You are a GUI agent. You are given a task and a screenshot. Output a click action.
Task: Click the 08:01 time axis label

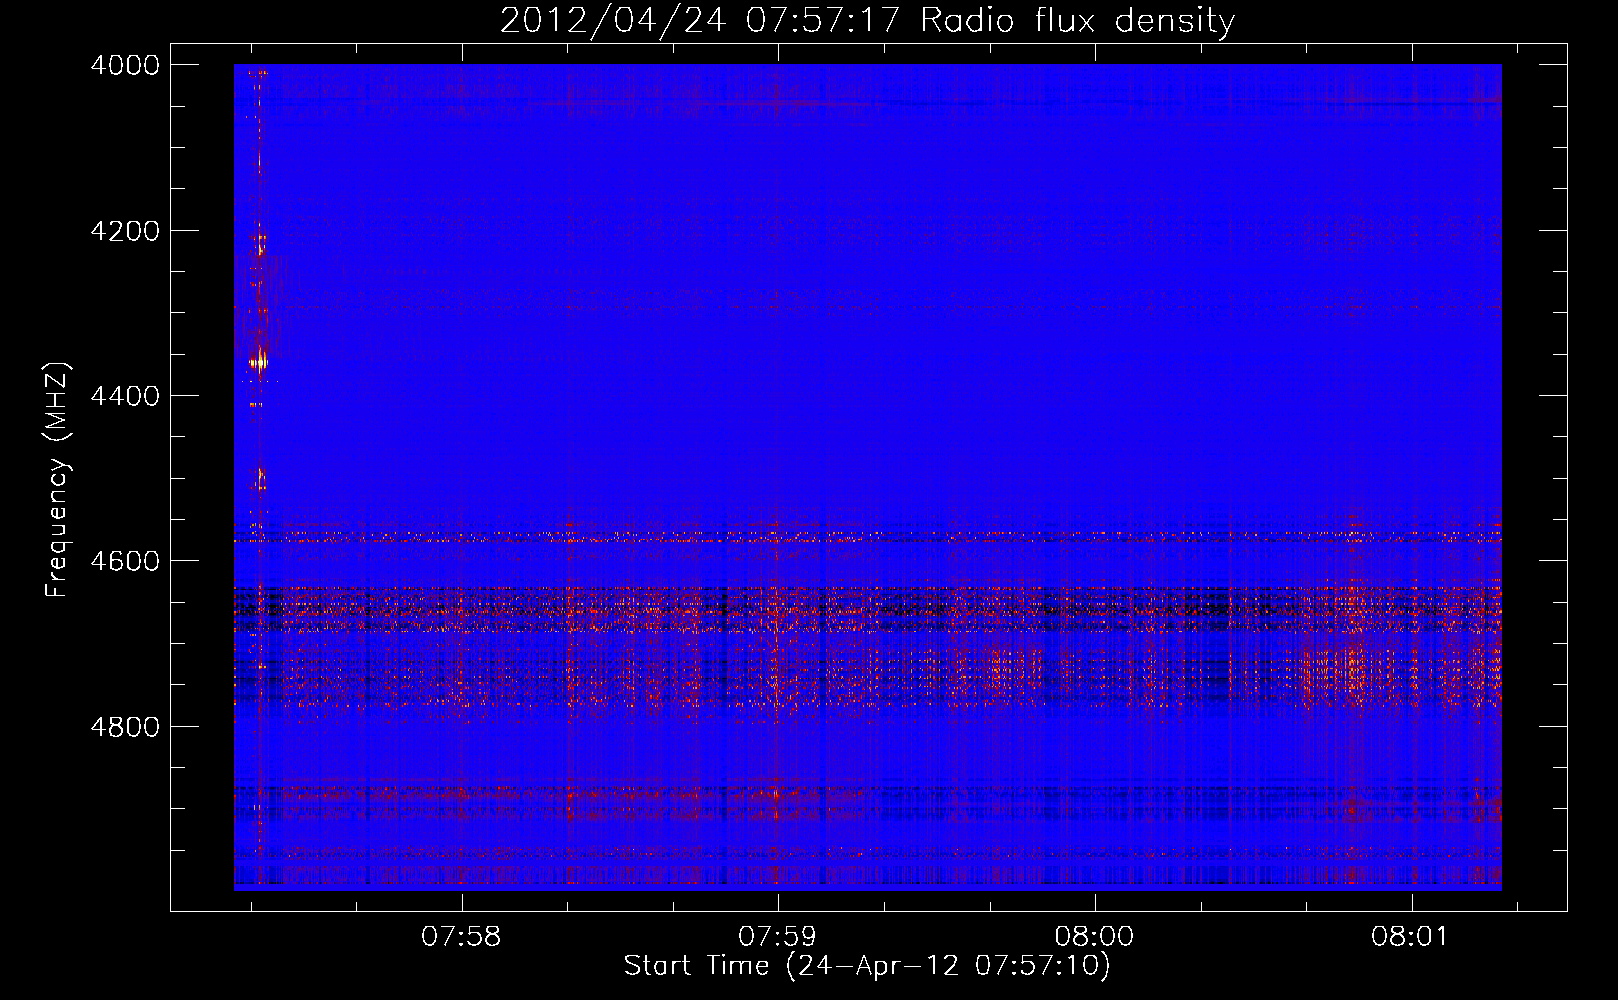click(x=1410, y=937)
